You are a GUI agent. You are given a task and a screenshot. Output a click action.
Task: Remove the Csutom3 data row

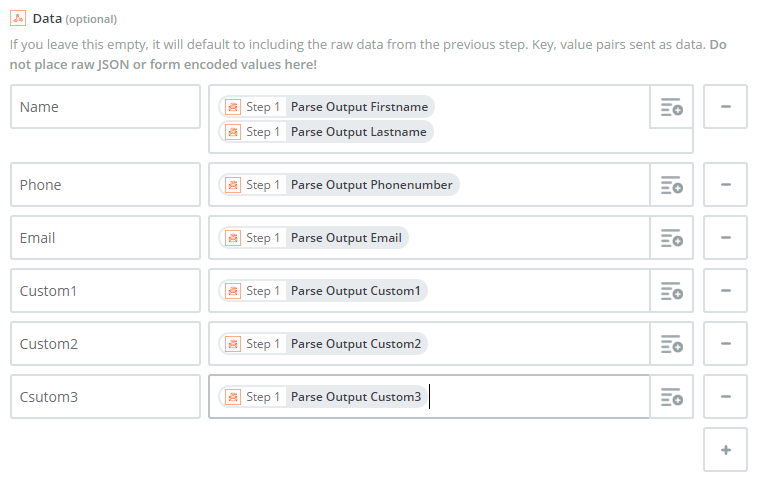(725, 397)
